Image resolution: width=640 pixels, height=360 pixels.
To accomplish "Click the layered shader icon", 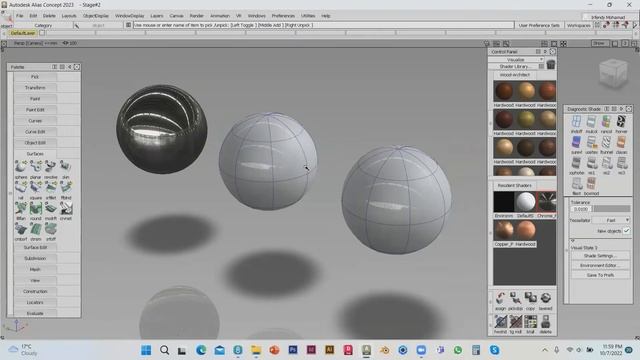I will click(545, 298).
